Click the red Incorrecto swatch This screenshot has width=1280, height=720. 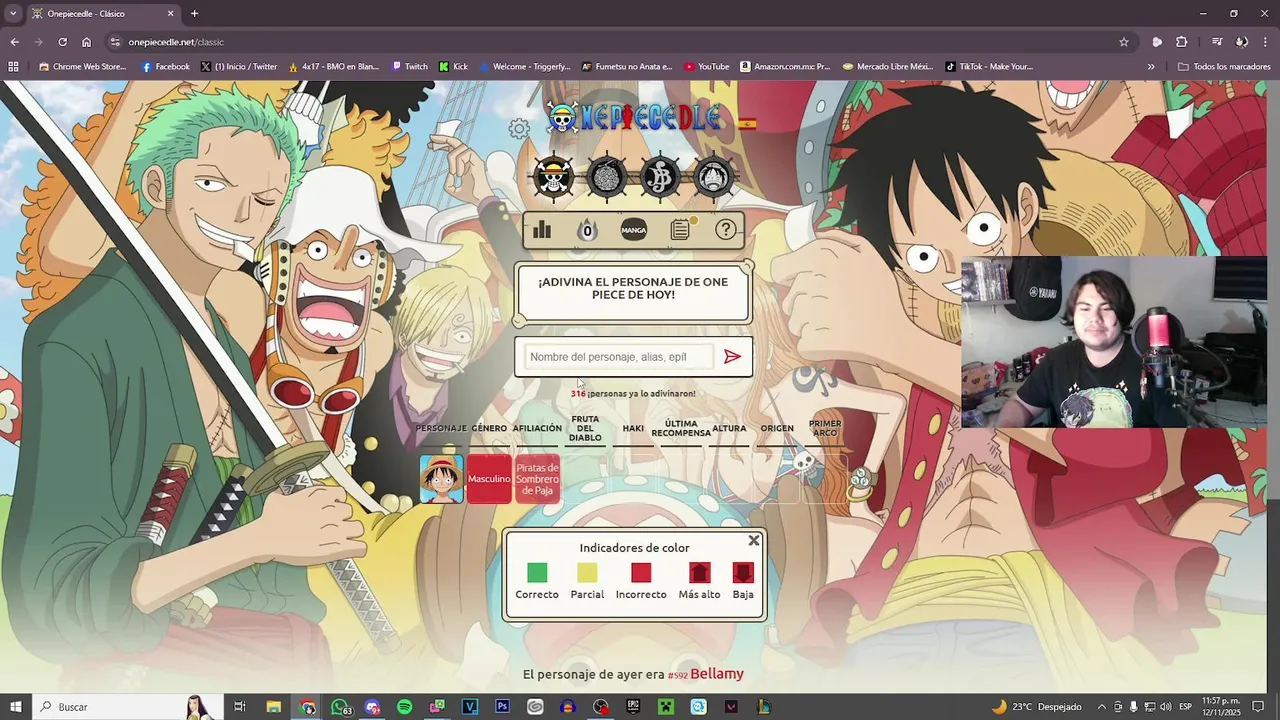pos(641,573)
